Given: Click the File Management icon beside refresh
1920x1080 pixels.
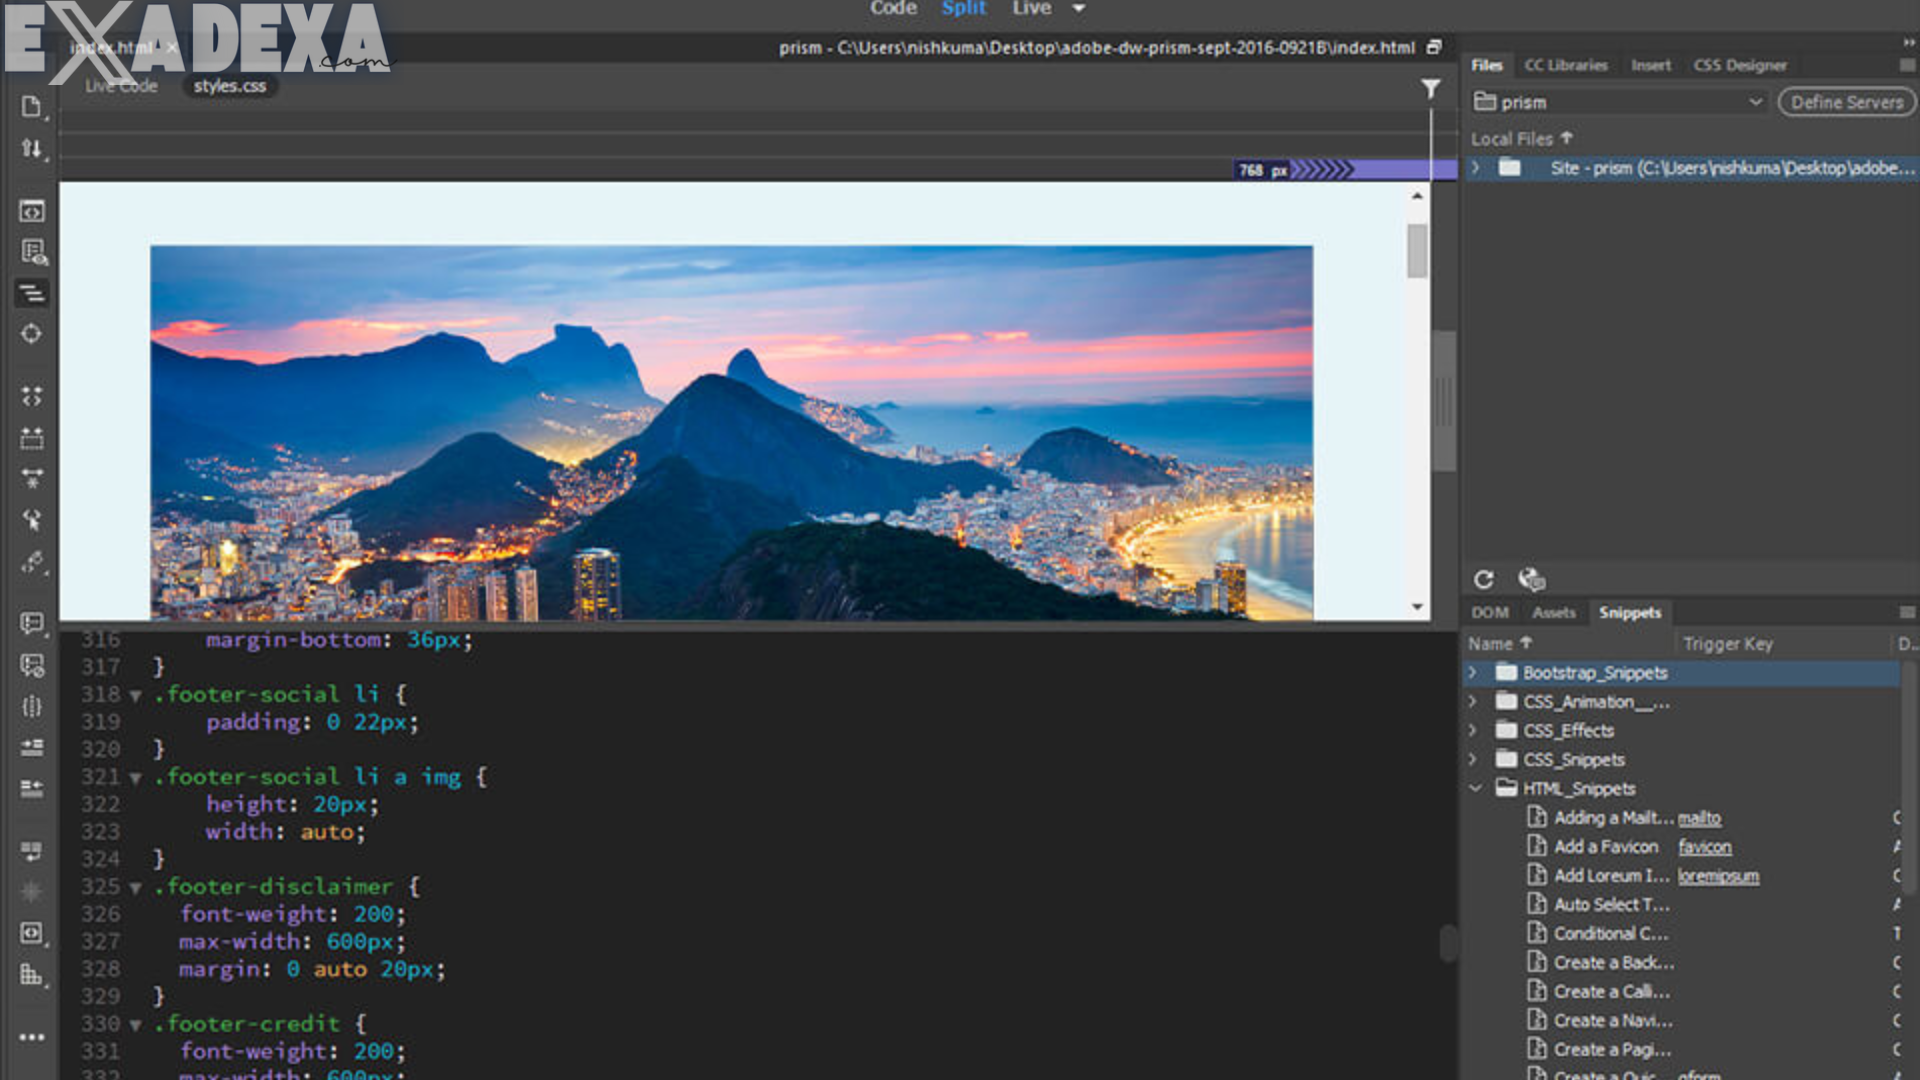Looking at the screenshot, I should tap(1531, 579).
